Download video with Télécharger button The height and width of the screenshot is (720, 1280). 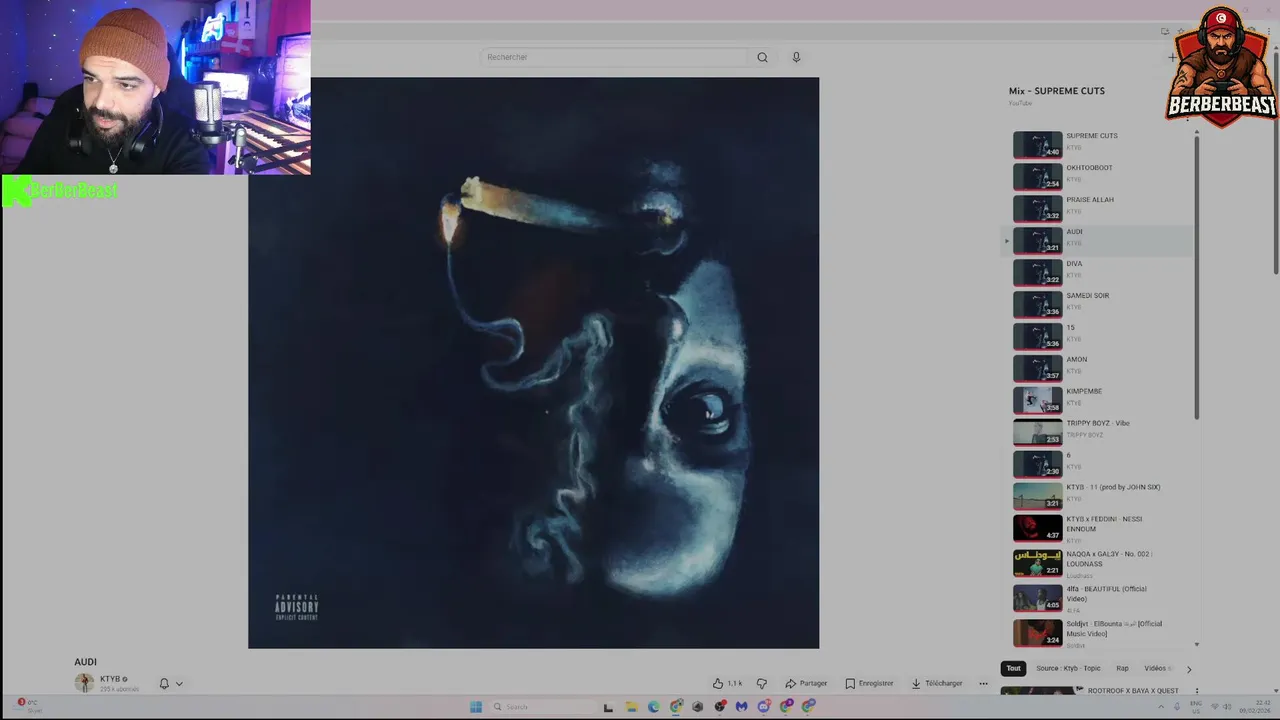(x=937, y=683)
